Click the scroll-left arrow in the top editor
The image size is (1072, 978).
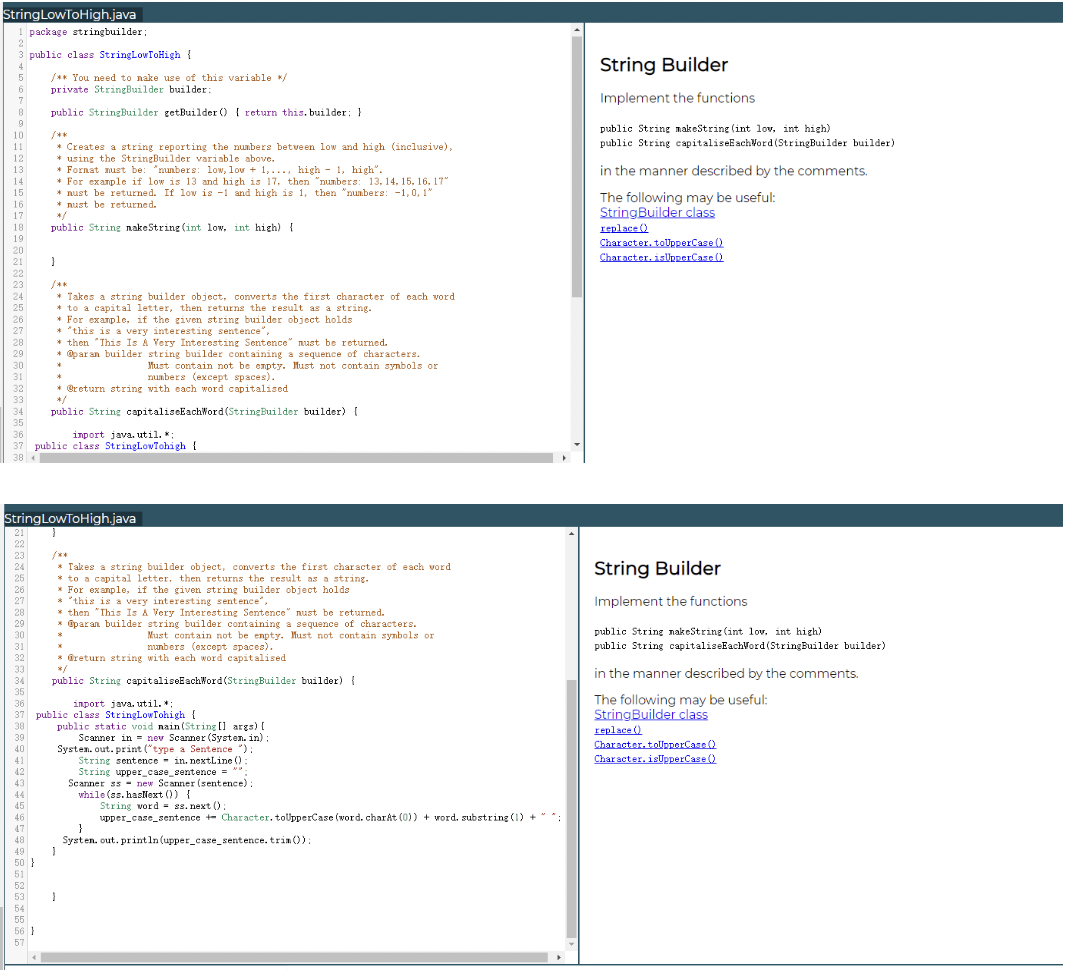pos(33,458)
